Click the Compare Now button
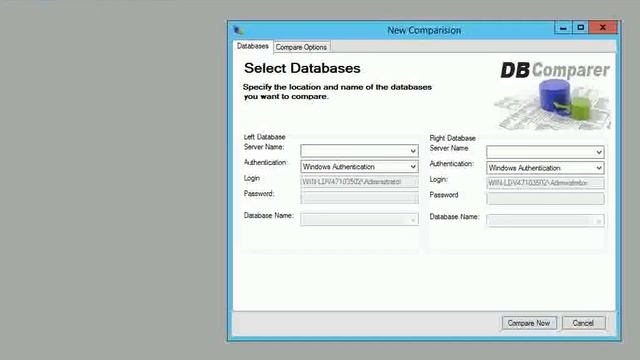 [529, 323]
